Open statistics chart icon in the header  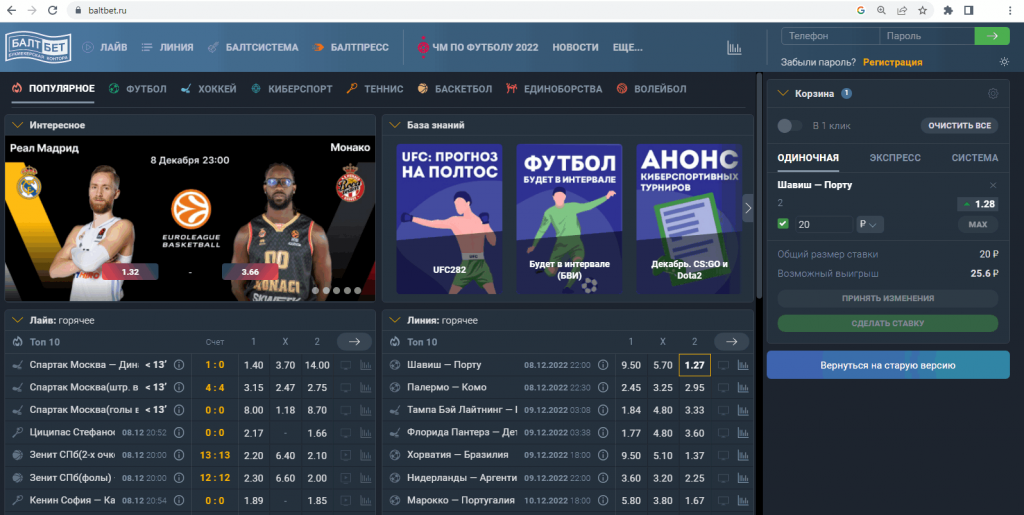click(734, 47)
